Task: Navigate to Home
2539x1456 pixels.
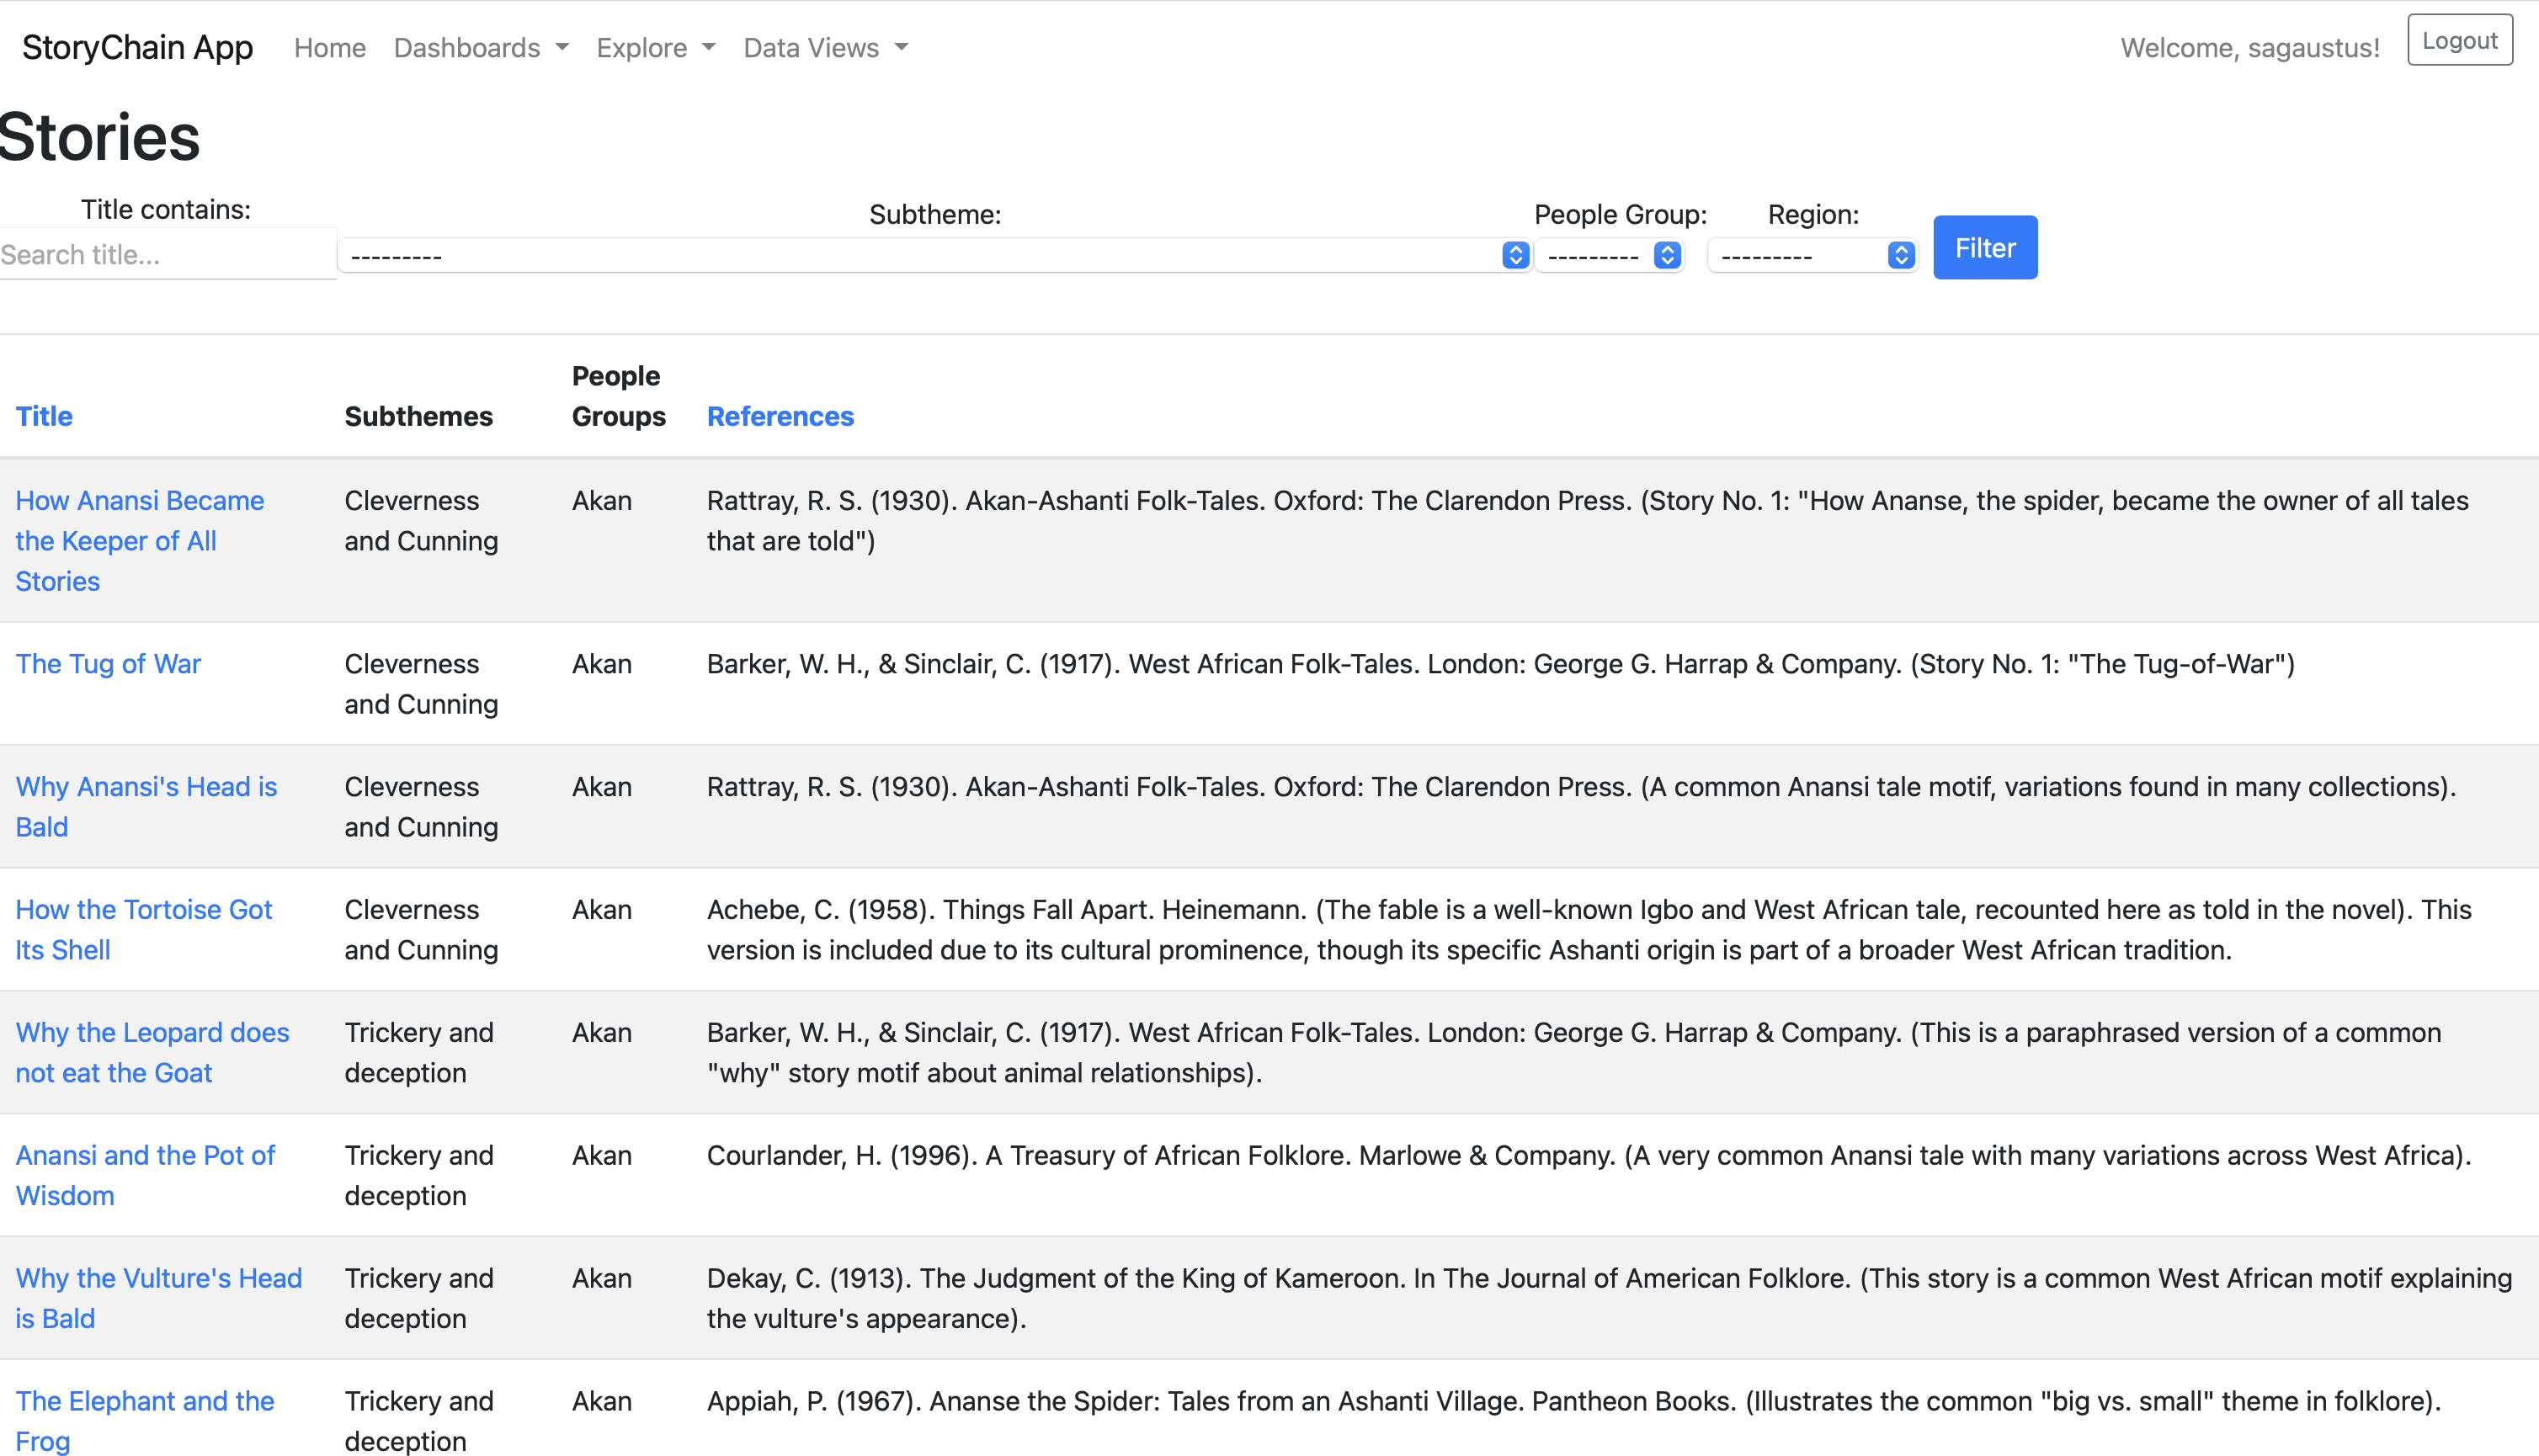Action: coord(329,47)
